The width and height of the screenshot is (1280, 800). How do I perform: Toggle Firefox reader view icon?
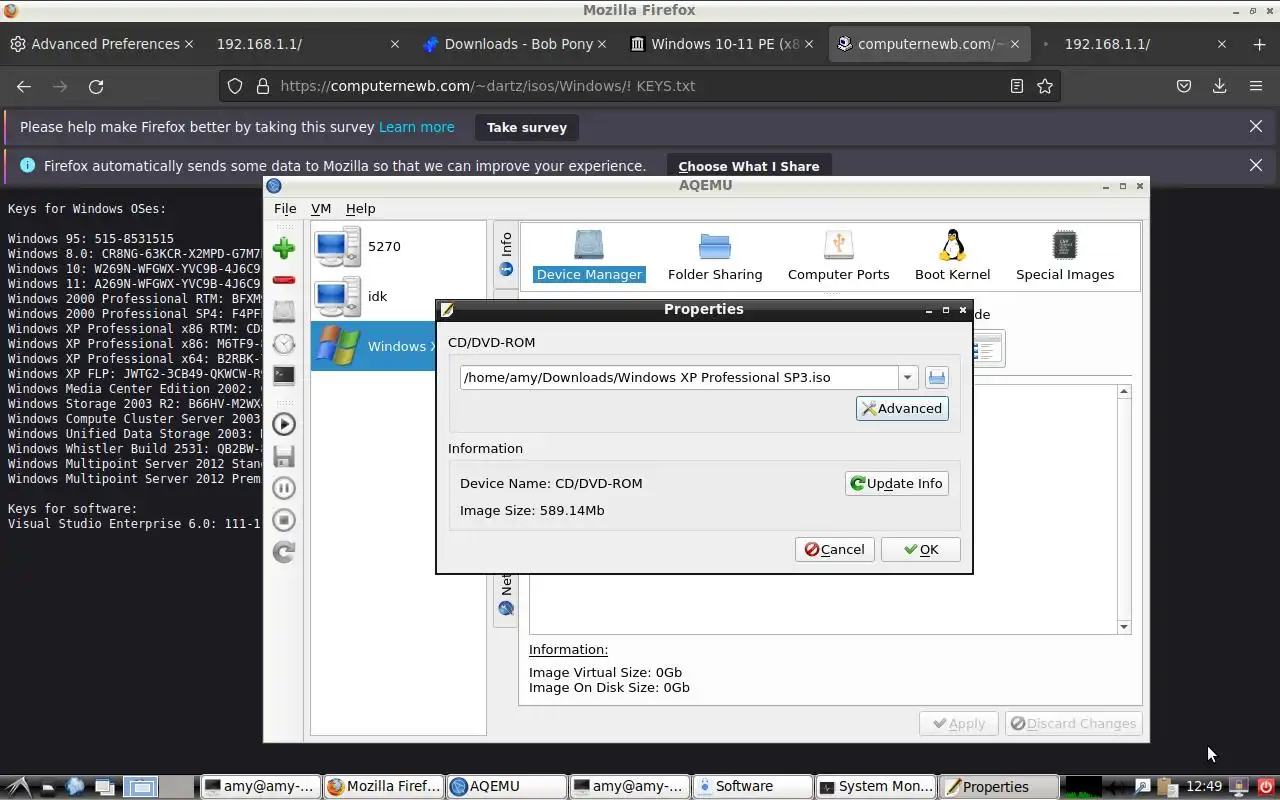[x=1017, y=86]
